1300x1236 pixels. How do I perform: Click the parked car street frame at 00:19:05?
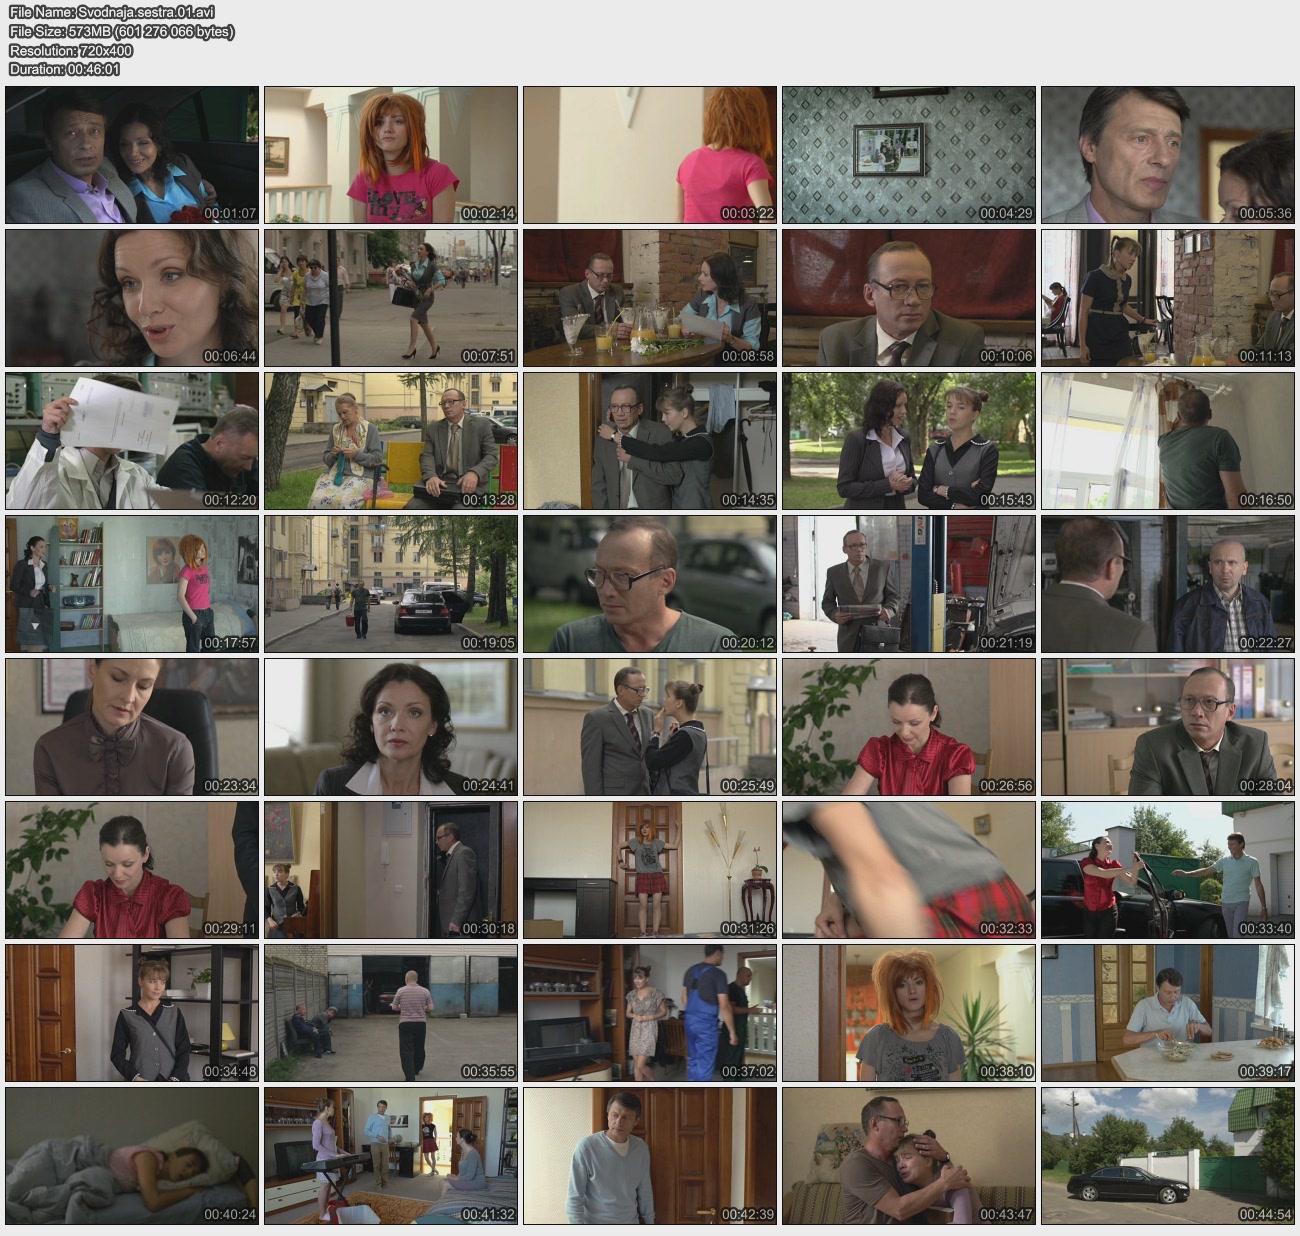point(391,584)
